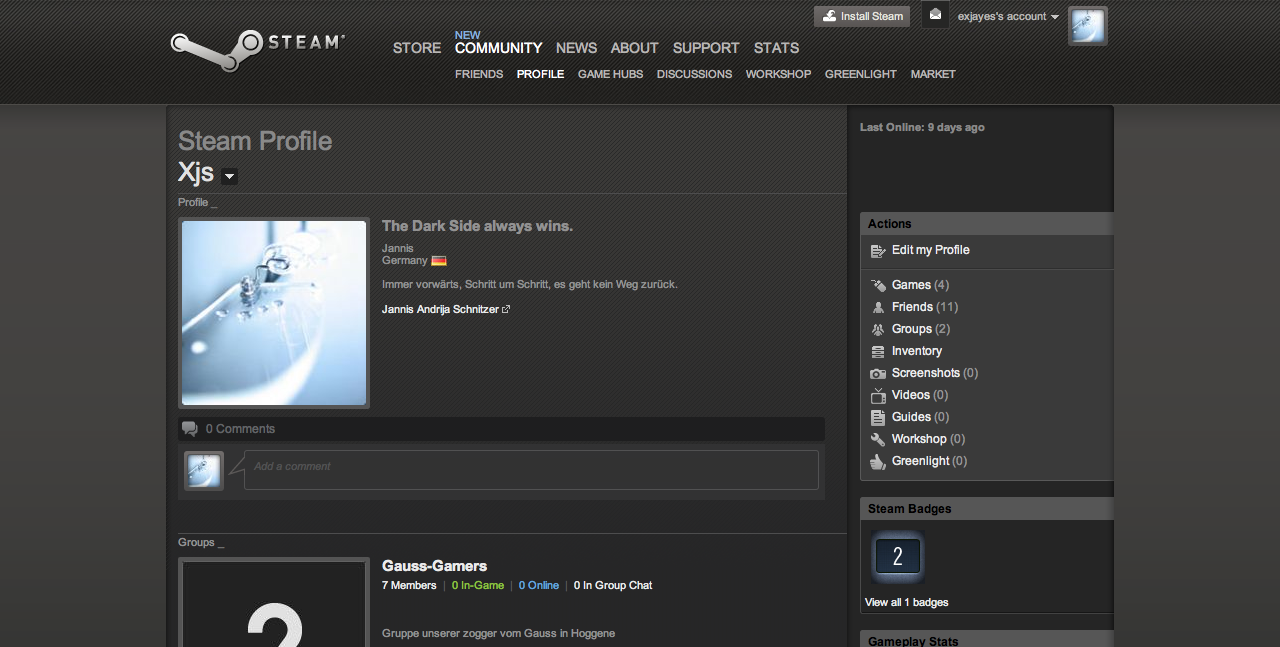Viewport: 1280px width, 647px height.
Task: Click the Friends person icon
Action: (x=878, y=307)
